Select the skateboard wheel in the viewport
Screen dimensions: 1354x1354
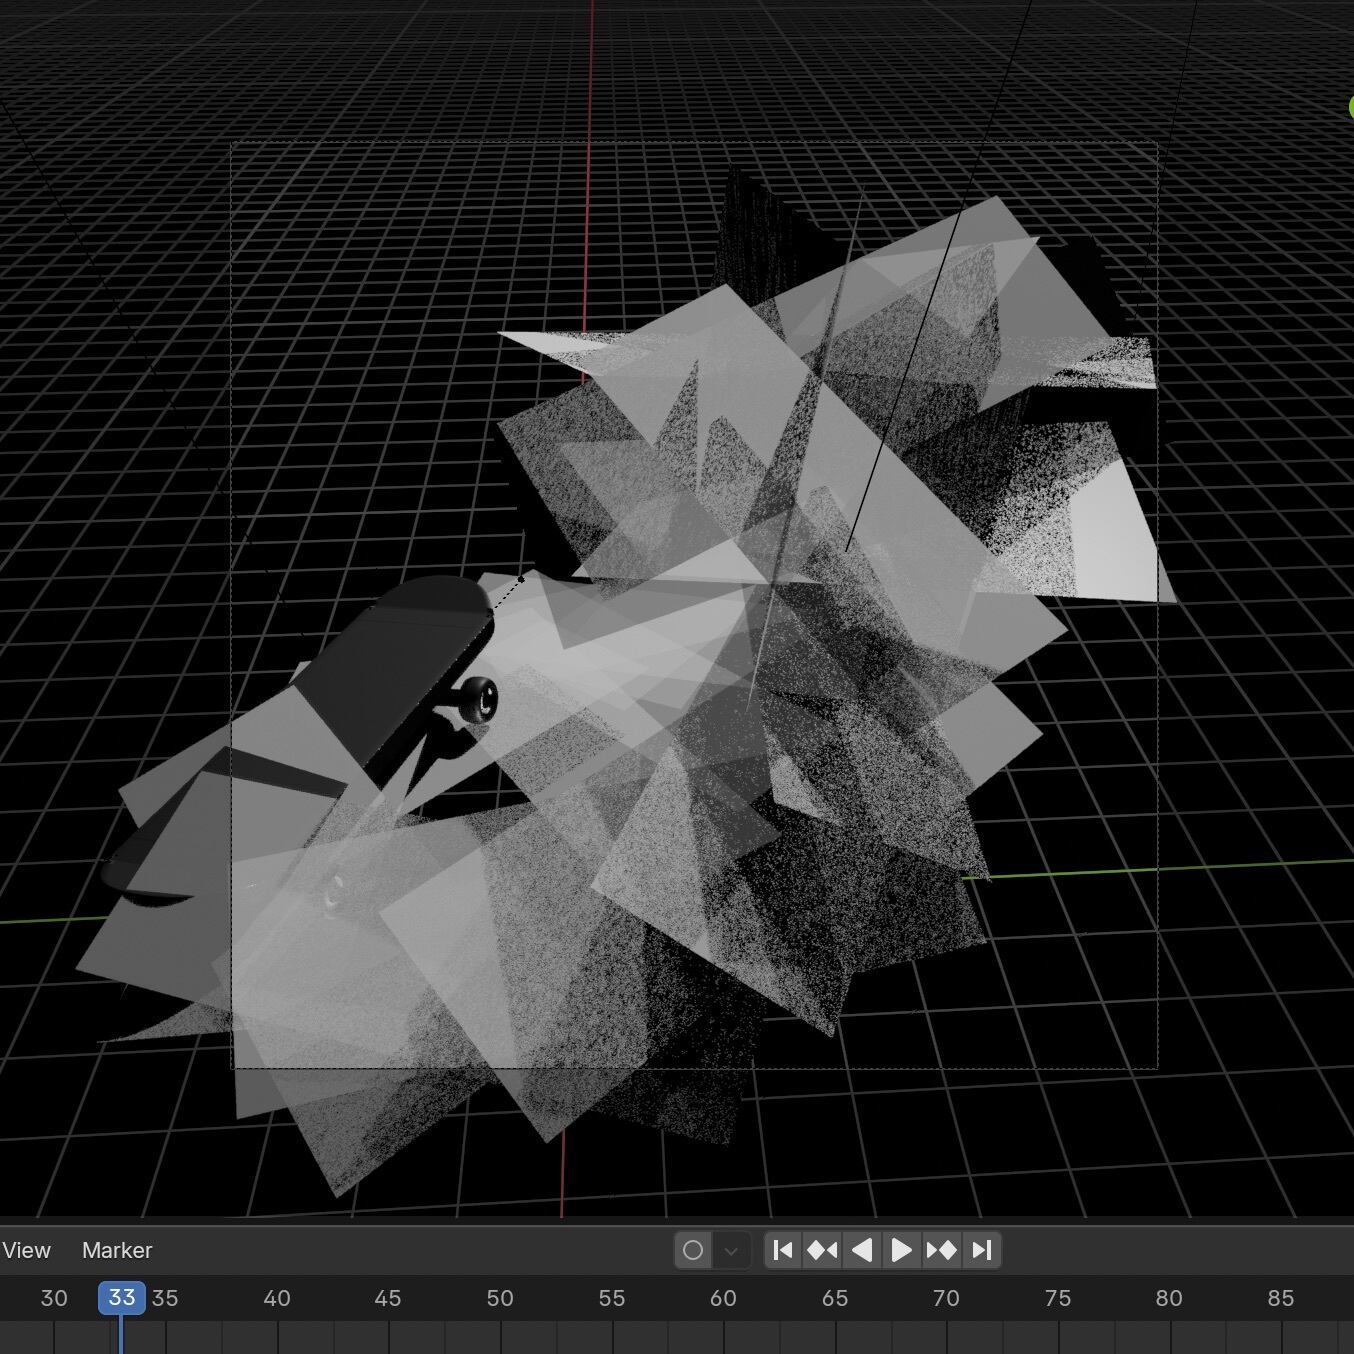point(478,697)
